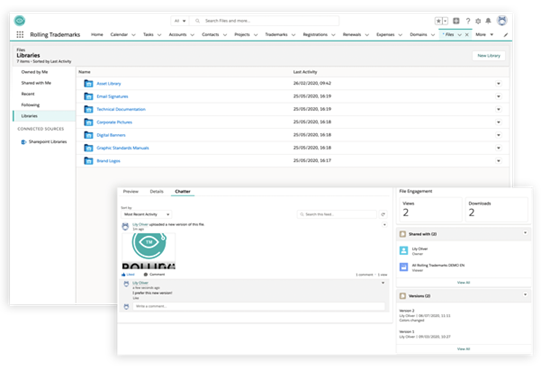Click the Search this feed field
The height and width of the screenshot is (371, 550).
pyautogui.click(x=337, y=214)
